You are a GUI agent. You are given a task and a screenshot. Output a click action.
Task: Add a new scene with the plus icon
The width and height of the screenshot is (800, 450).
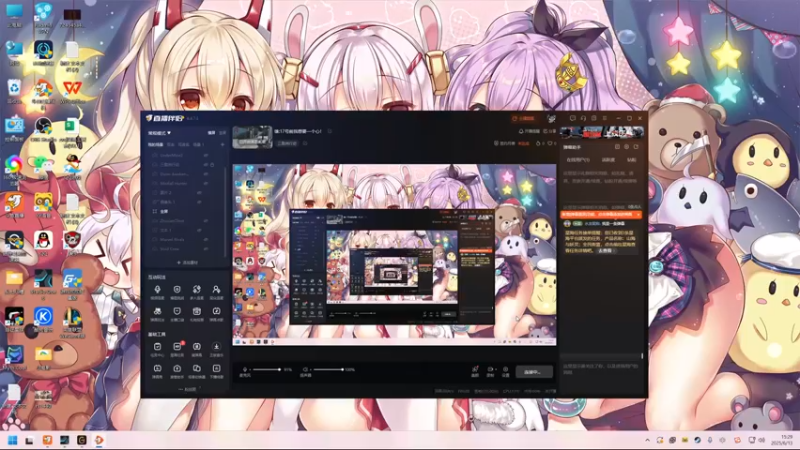point(222,145)
